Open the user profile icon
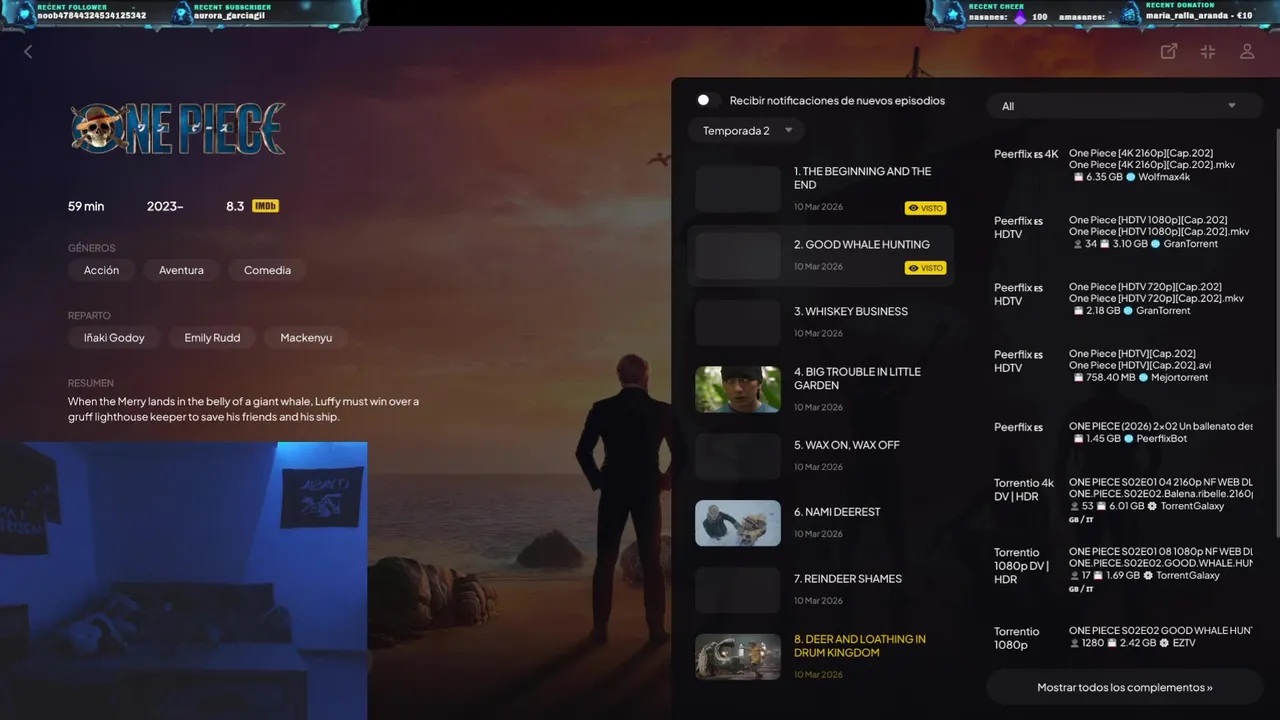Viewport: 1280px width, 720px height. click(1247, 51)
